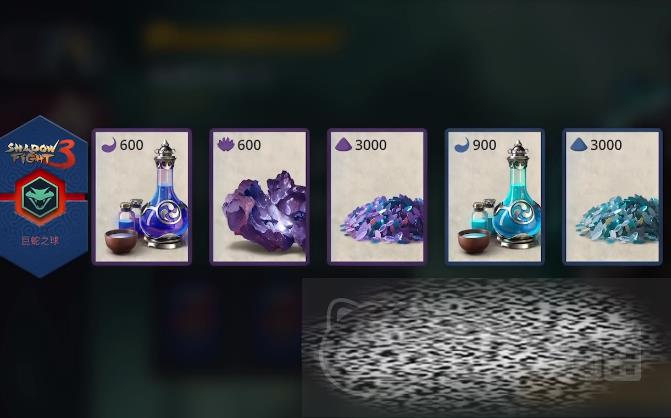Click the brown bowl on cyan potion card
The width and height of the screenshot is (671, 418).
coord(475,240)
